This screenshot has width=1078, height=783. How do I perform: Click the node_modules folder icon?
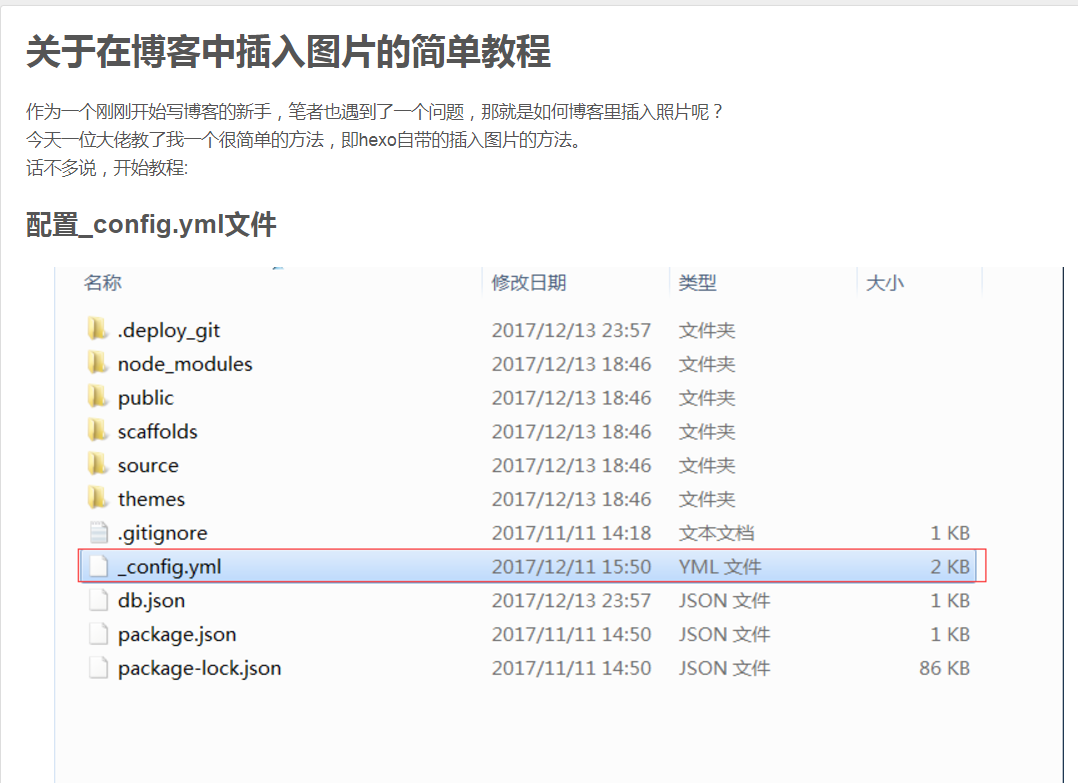[98, 363]
